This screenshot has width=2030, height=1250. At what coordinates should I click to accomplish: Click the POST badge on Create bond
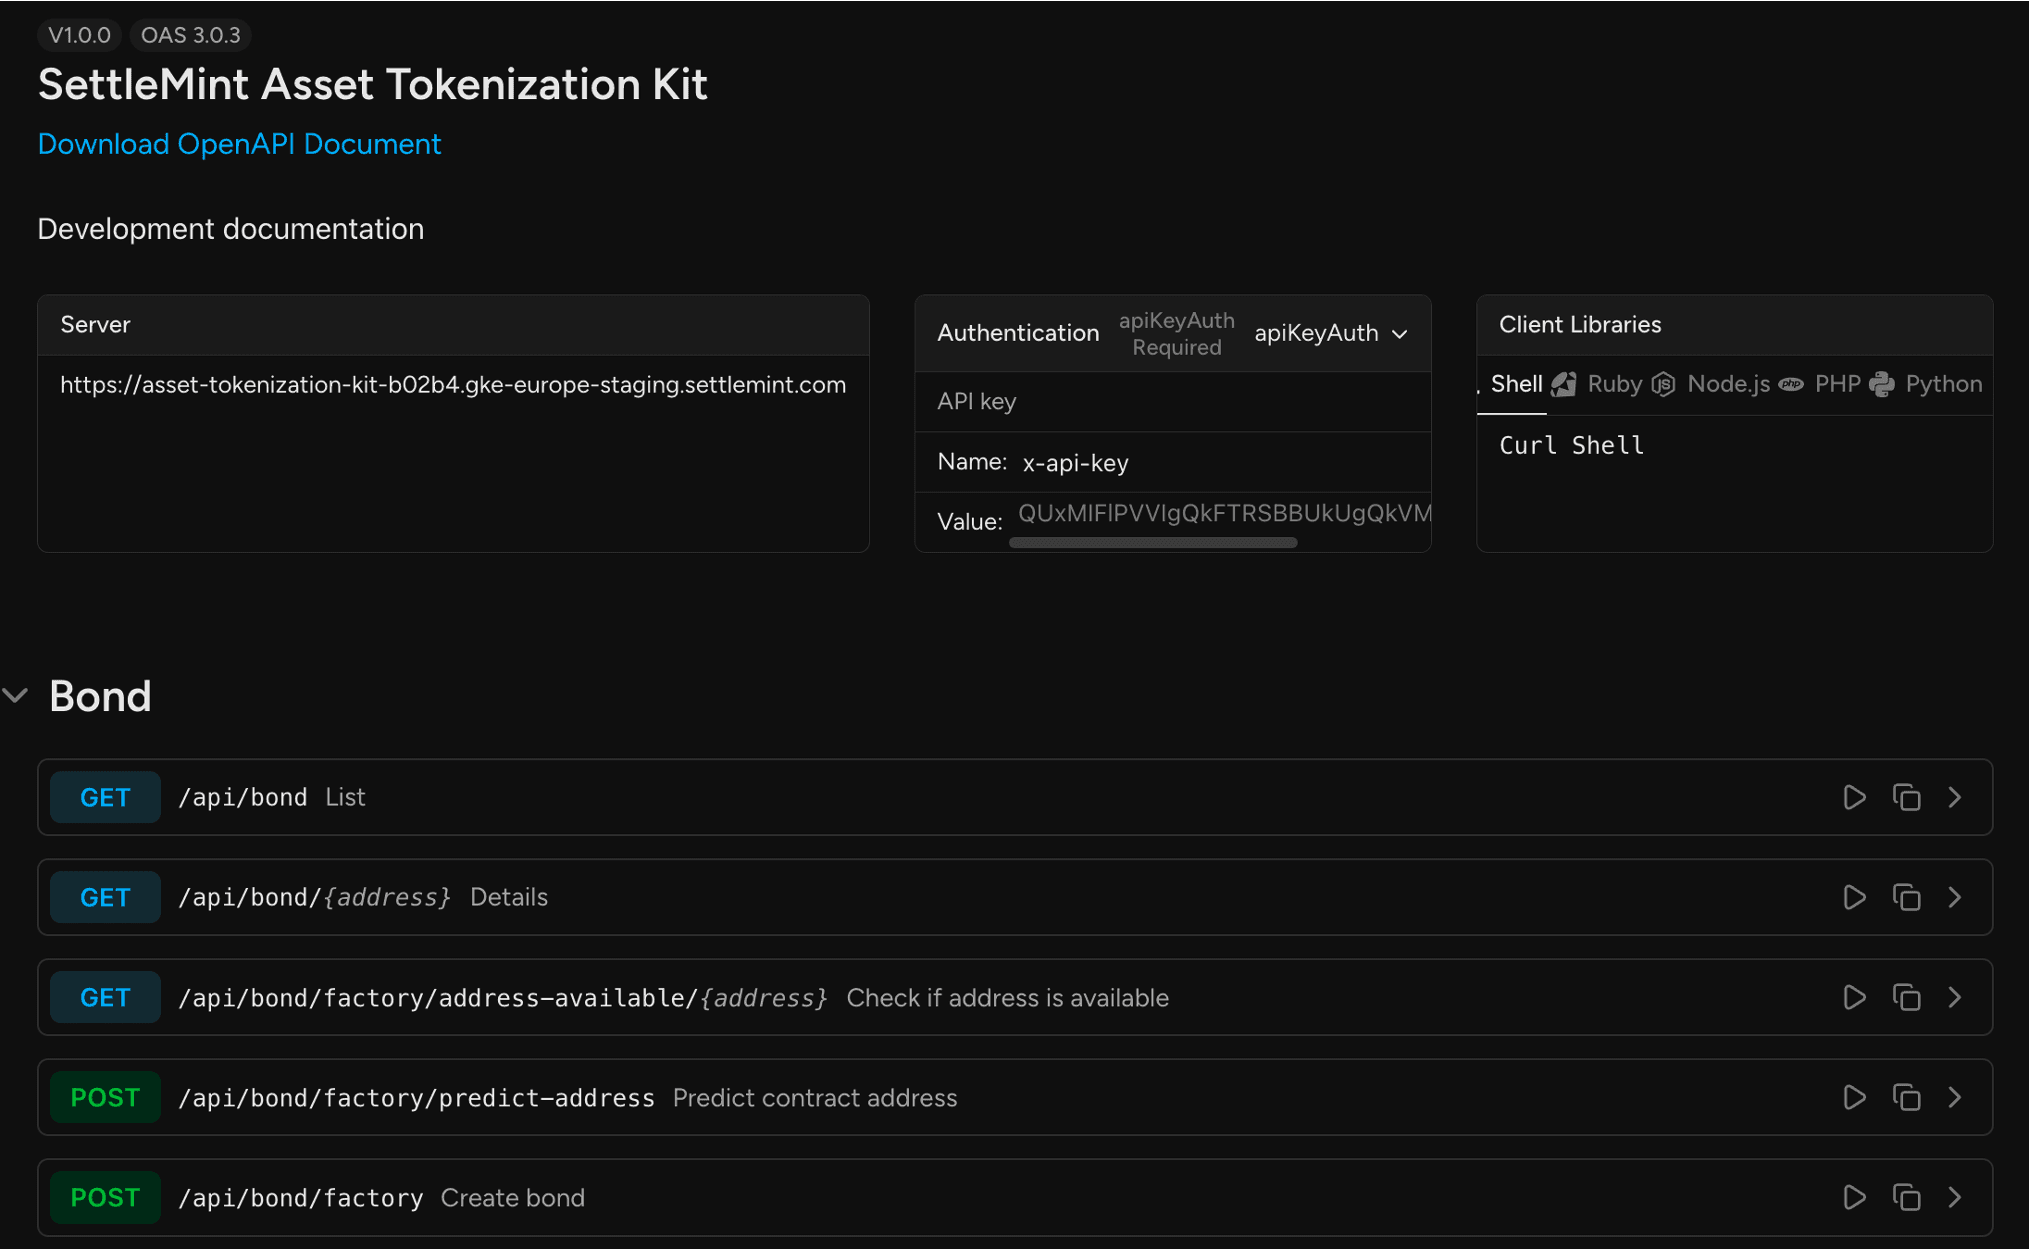(105, 1197)
